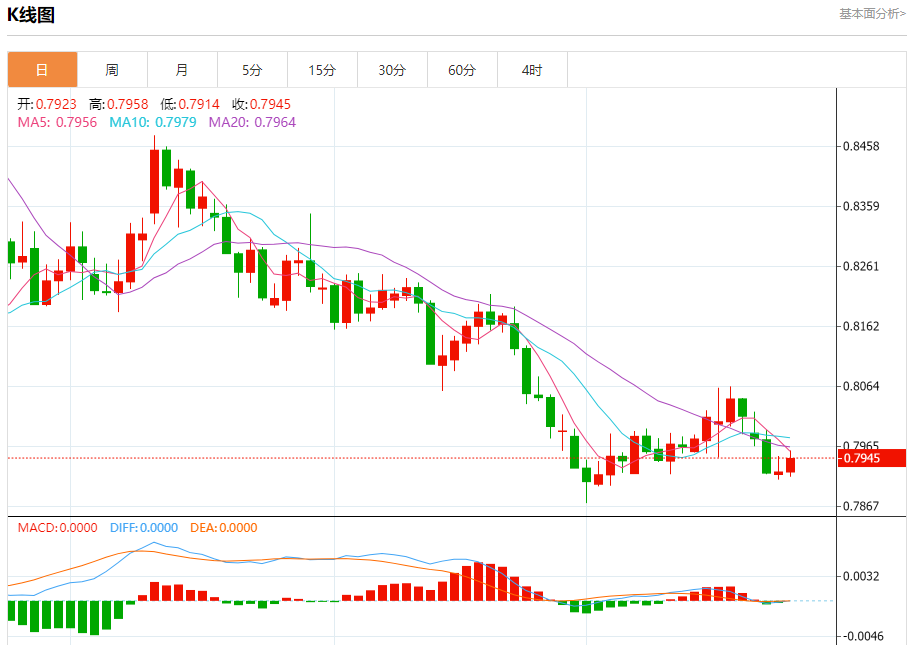Click the last red candlestick on the chart
Screen dimensions: 911x645
pos(791,465)
